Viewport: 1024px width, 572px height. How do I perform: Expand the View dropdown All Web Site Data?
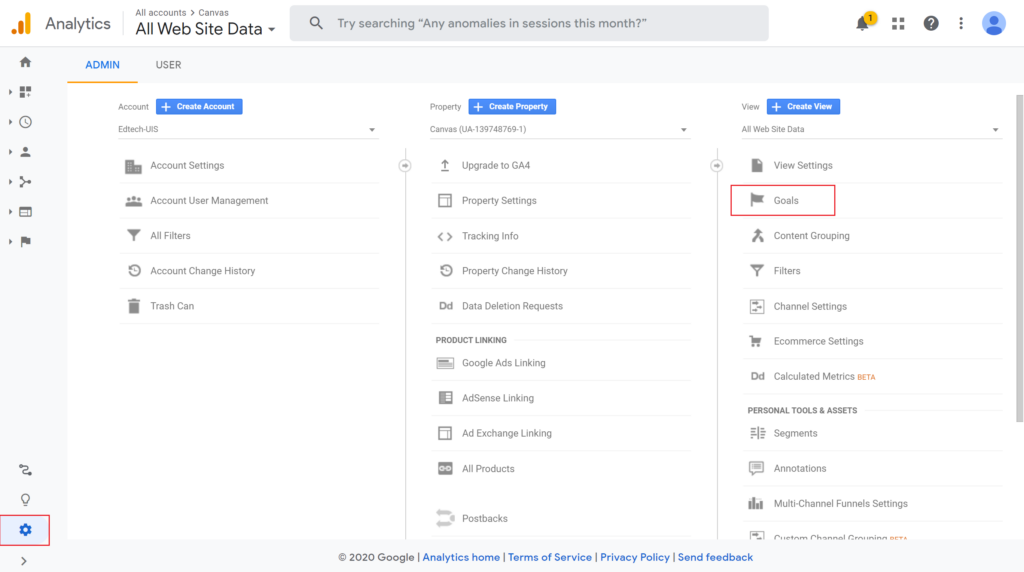(x=871, y=129)
